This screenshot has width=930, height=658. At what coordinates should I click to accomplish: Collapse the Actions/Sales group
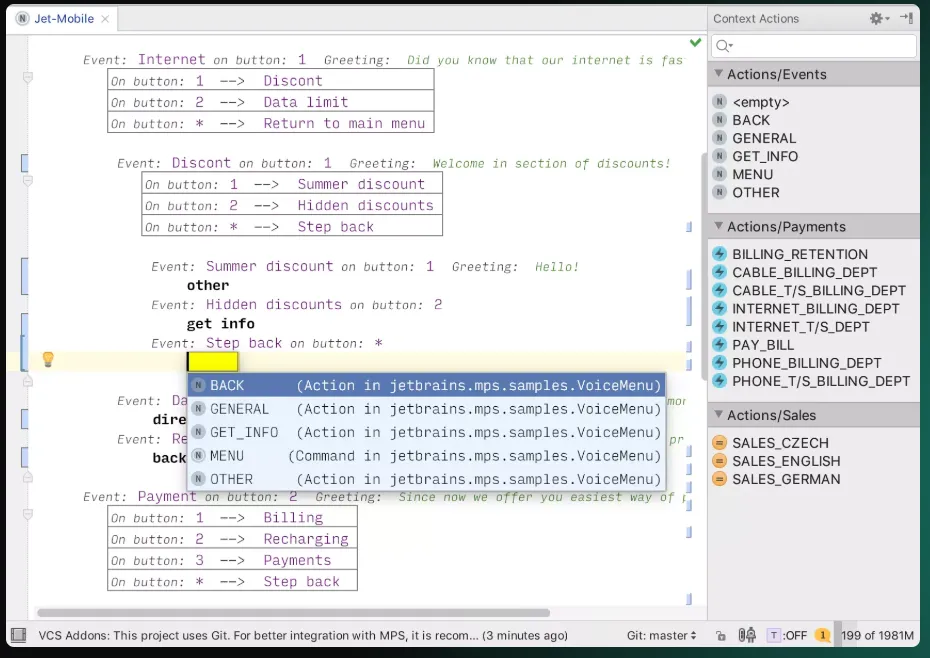click(x=717, y=415)
